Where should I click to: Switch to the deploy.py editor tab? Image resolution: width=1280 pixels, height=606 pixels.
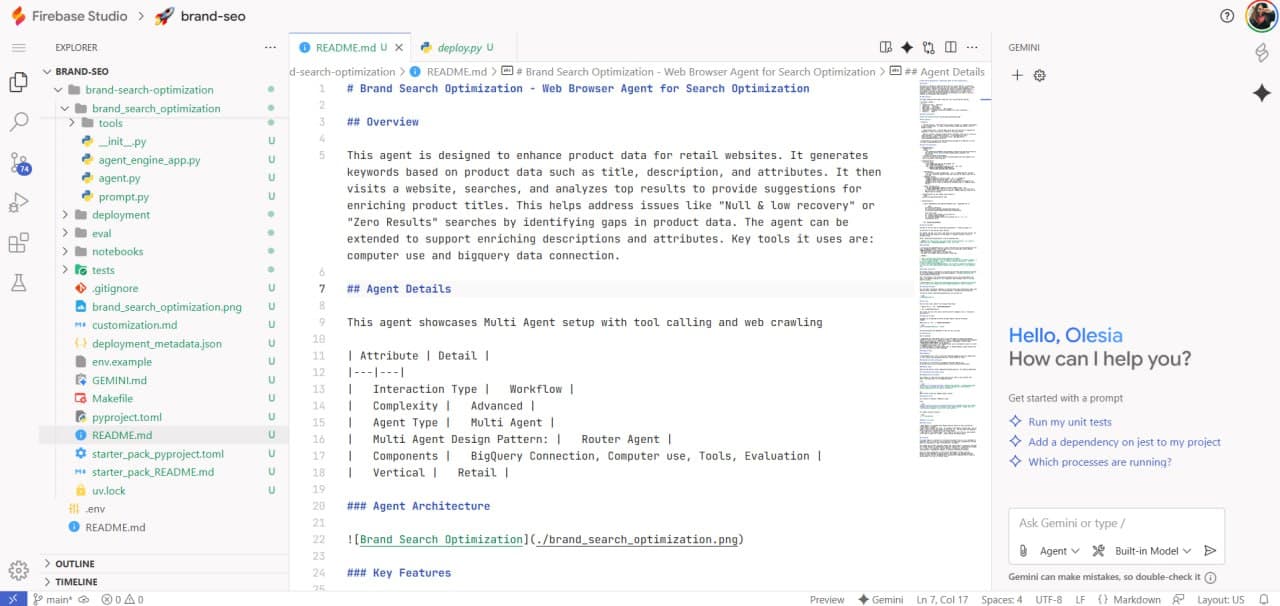point(459,47)
